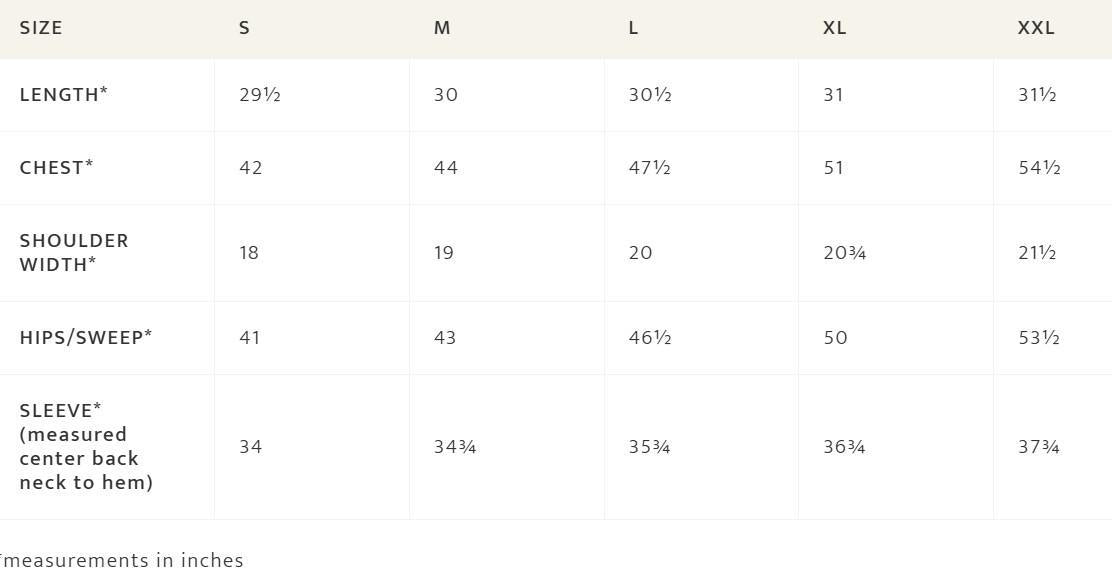Image resolution: width=1112 pixels, height=575 pixels.
Task: Click the 50 hips value for XL
Action: click(x=835, y=338)
